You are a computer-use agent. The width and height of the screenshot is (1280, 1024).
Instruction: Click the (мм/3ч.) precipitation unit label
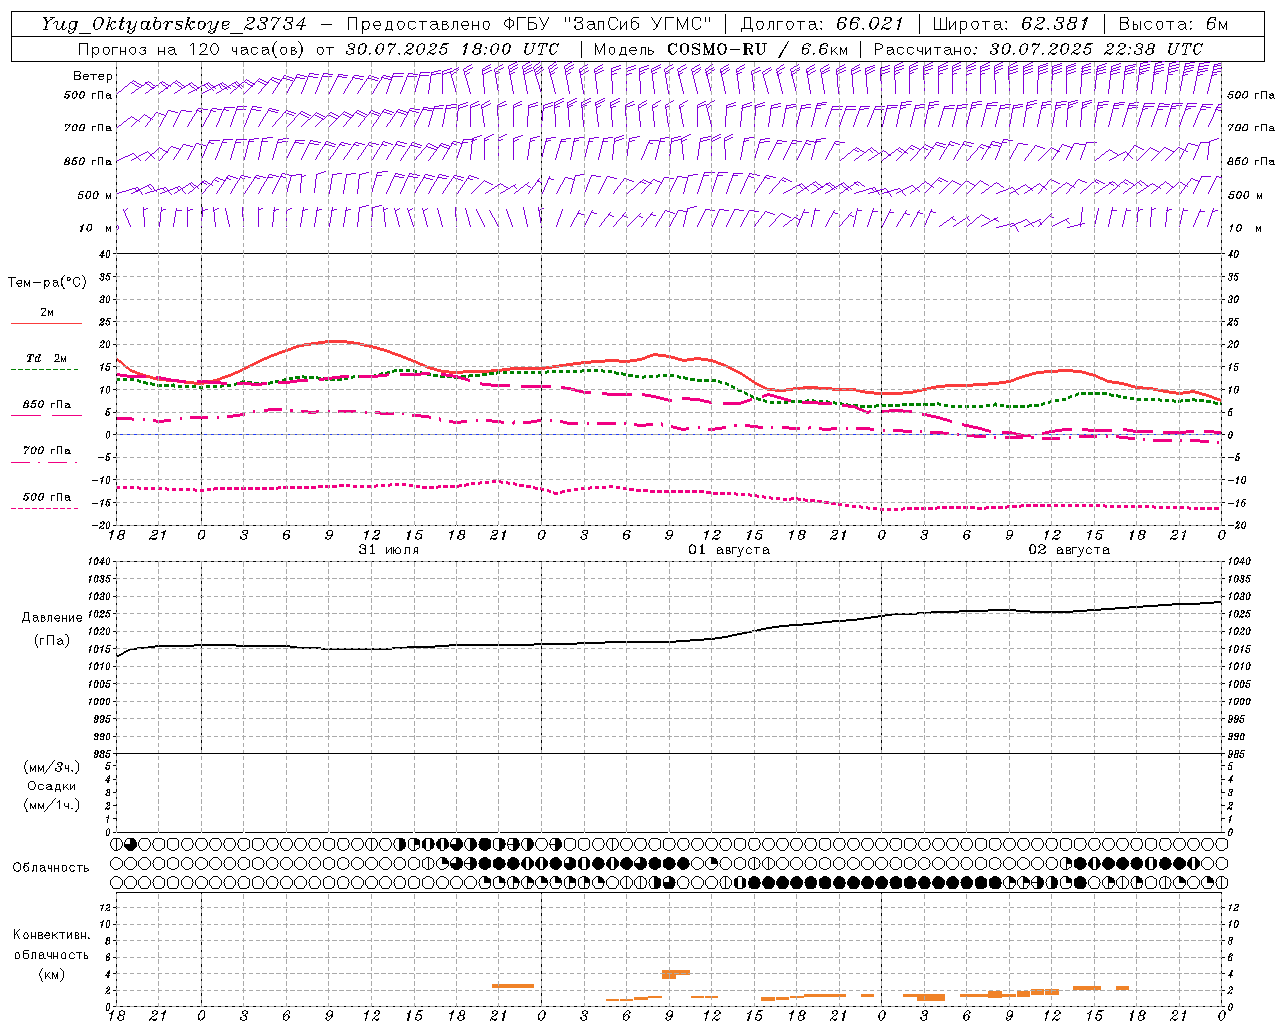tap(51, 767)
